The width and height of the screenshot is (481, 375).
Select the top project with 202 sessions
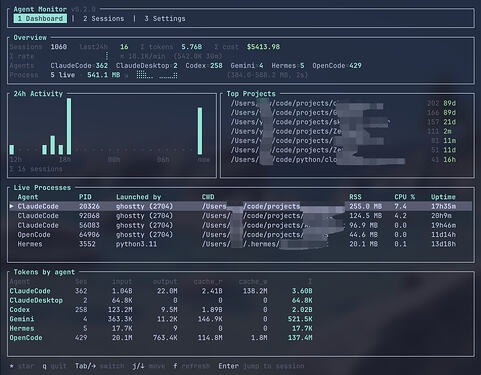tap(343, 103)
